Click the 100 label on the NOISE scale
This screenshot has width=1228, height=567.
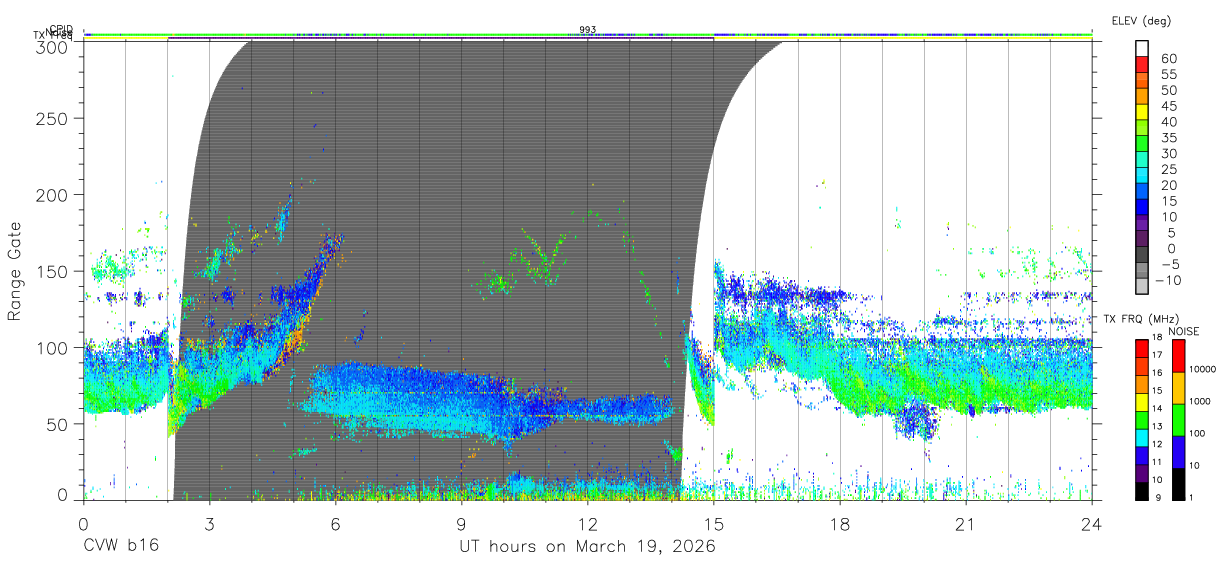pyautogui.click(x=1195, y=433)
